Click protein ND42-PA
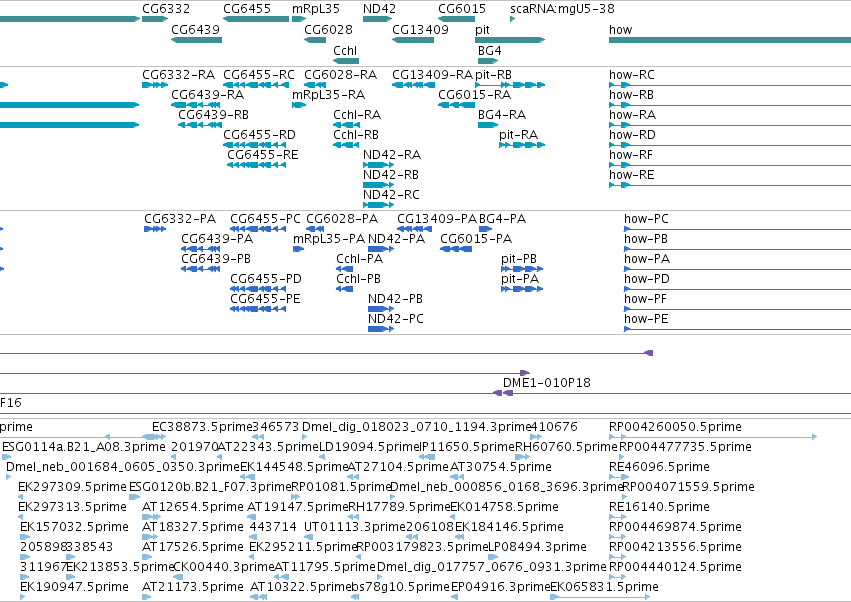The height and width of the screenshot is (602, 851). point(396,239)
